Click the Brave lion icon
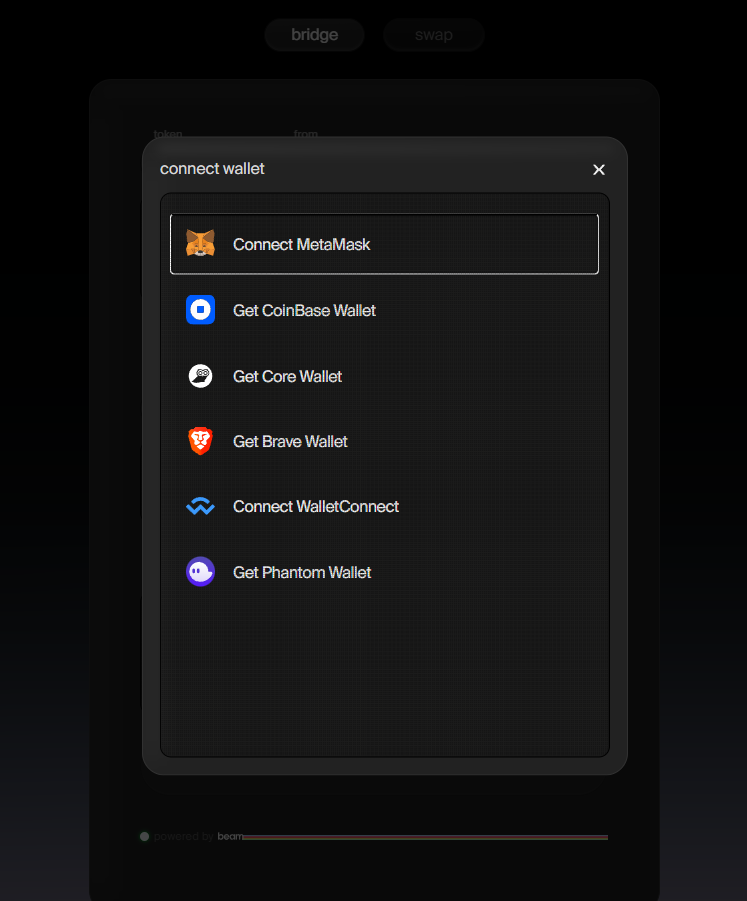The height and width of the screenshot is (901, 747). pyautogui.click(x=201, y=441)
